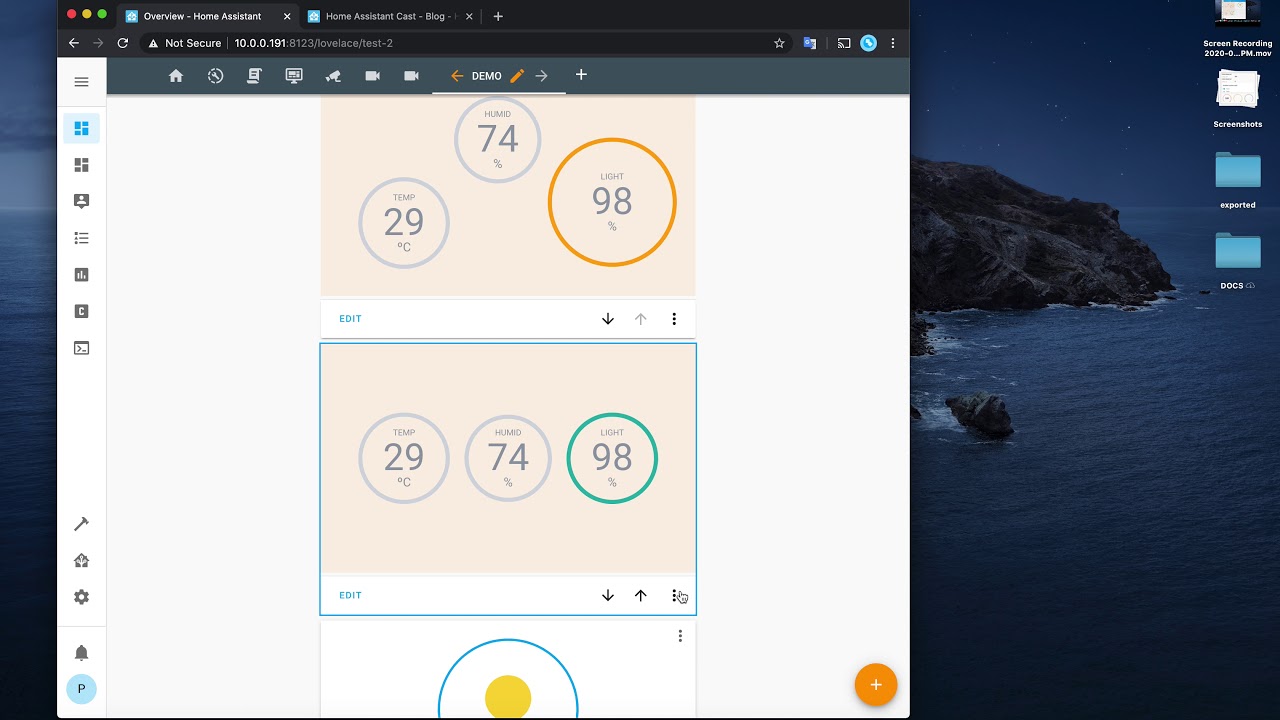This screenshot has width=1280, height=720.
Task: Select the orange Light 98% gauge
Action: click(612, 202)
